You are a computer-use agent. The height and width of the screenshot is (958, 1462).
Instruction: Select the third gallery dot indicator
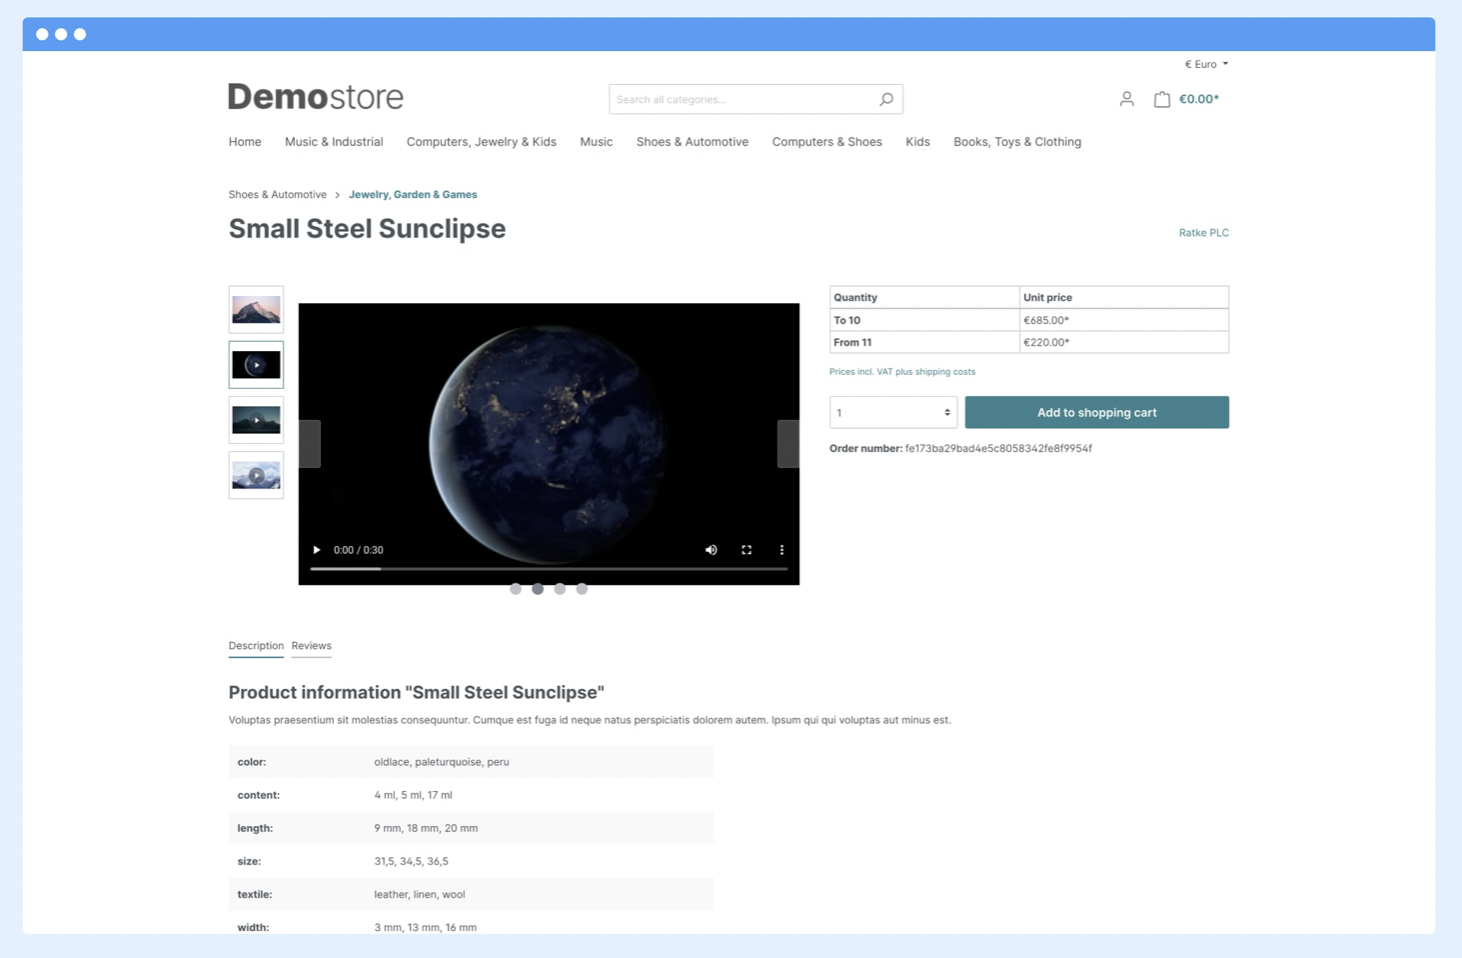(x=560, y=589)
